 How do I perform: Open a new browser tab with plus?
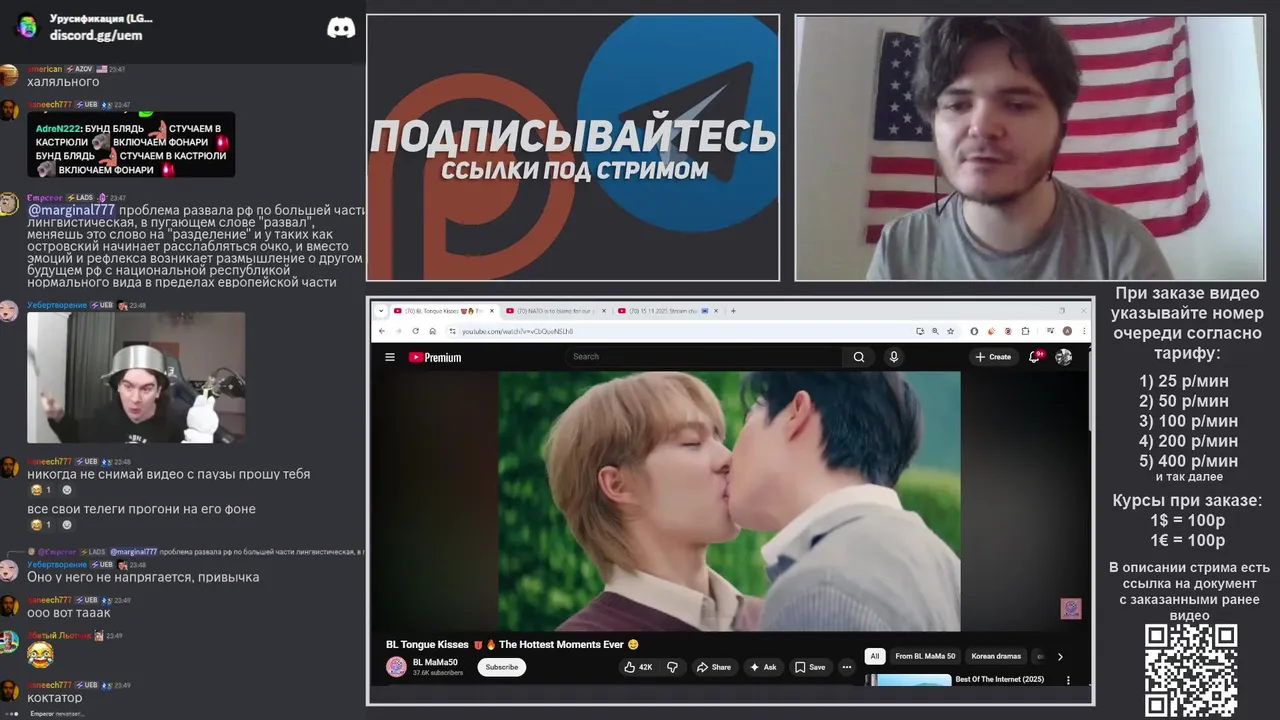pos(733,311)
